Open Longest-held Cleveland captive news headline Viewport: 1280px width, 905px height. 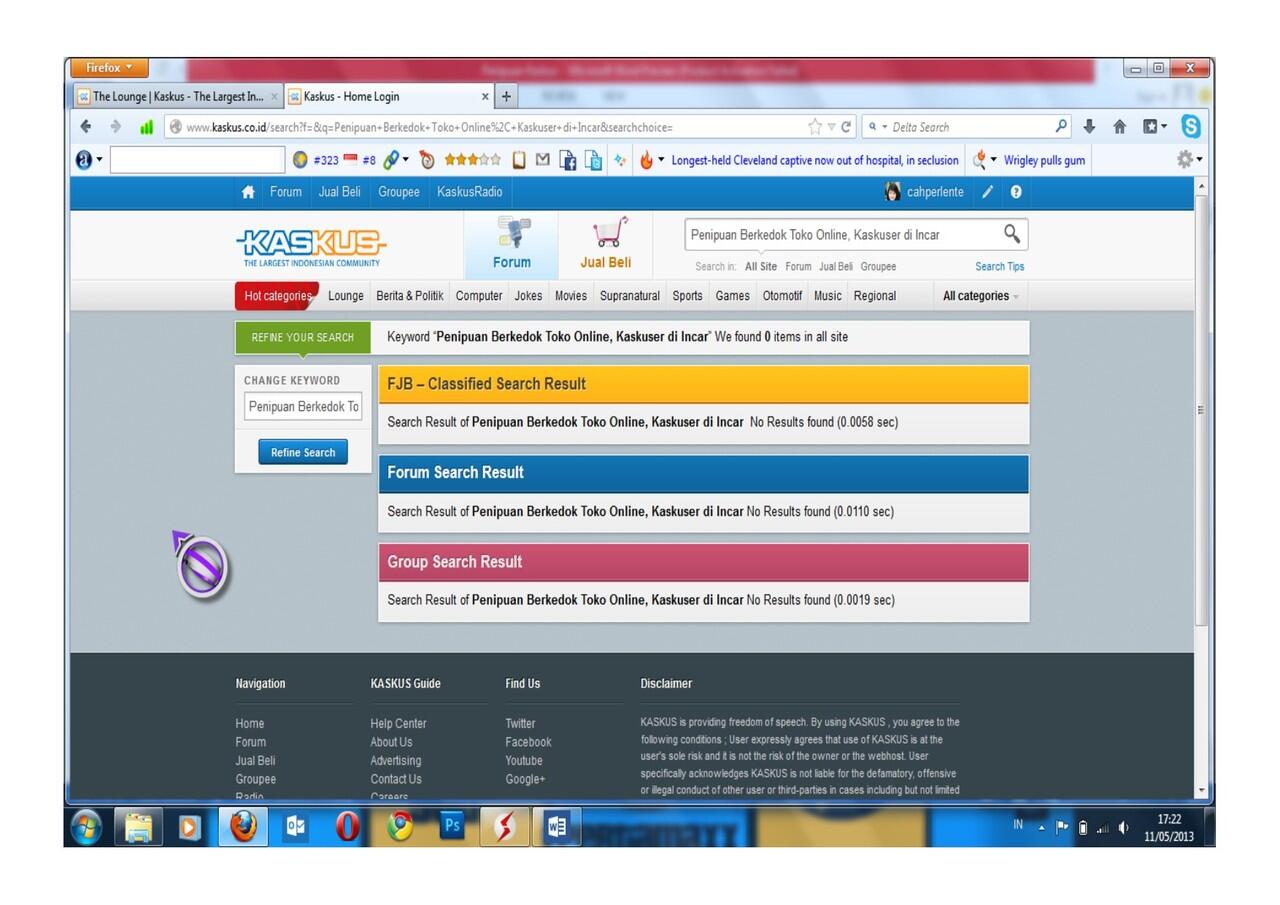(x=815, y=160)
